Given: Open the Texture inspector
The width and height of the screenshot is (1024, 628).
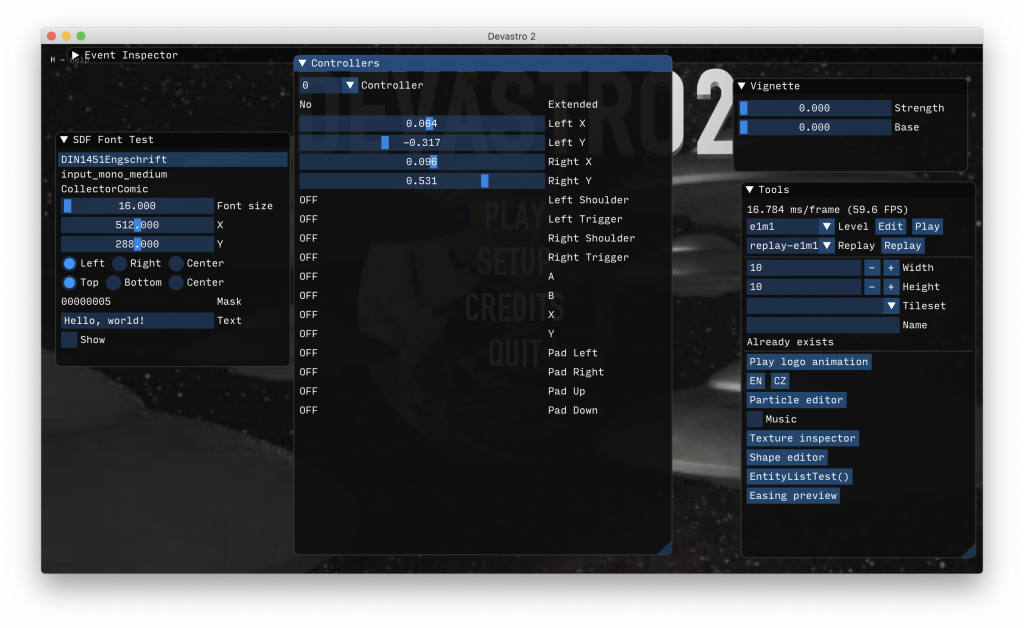Looking at the screenshot, I should [803, 438].
